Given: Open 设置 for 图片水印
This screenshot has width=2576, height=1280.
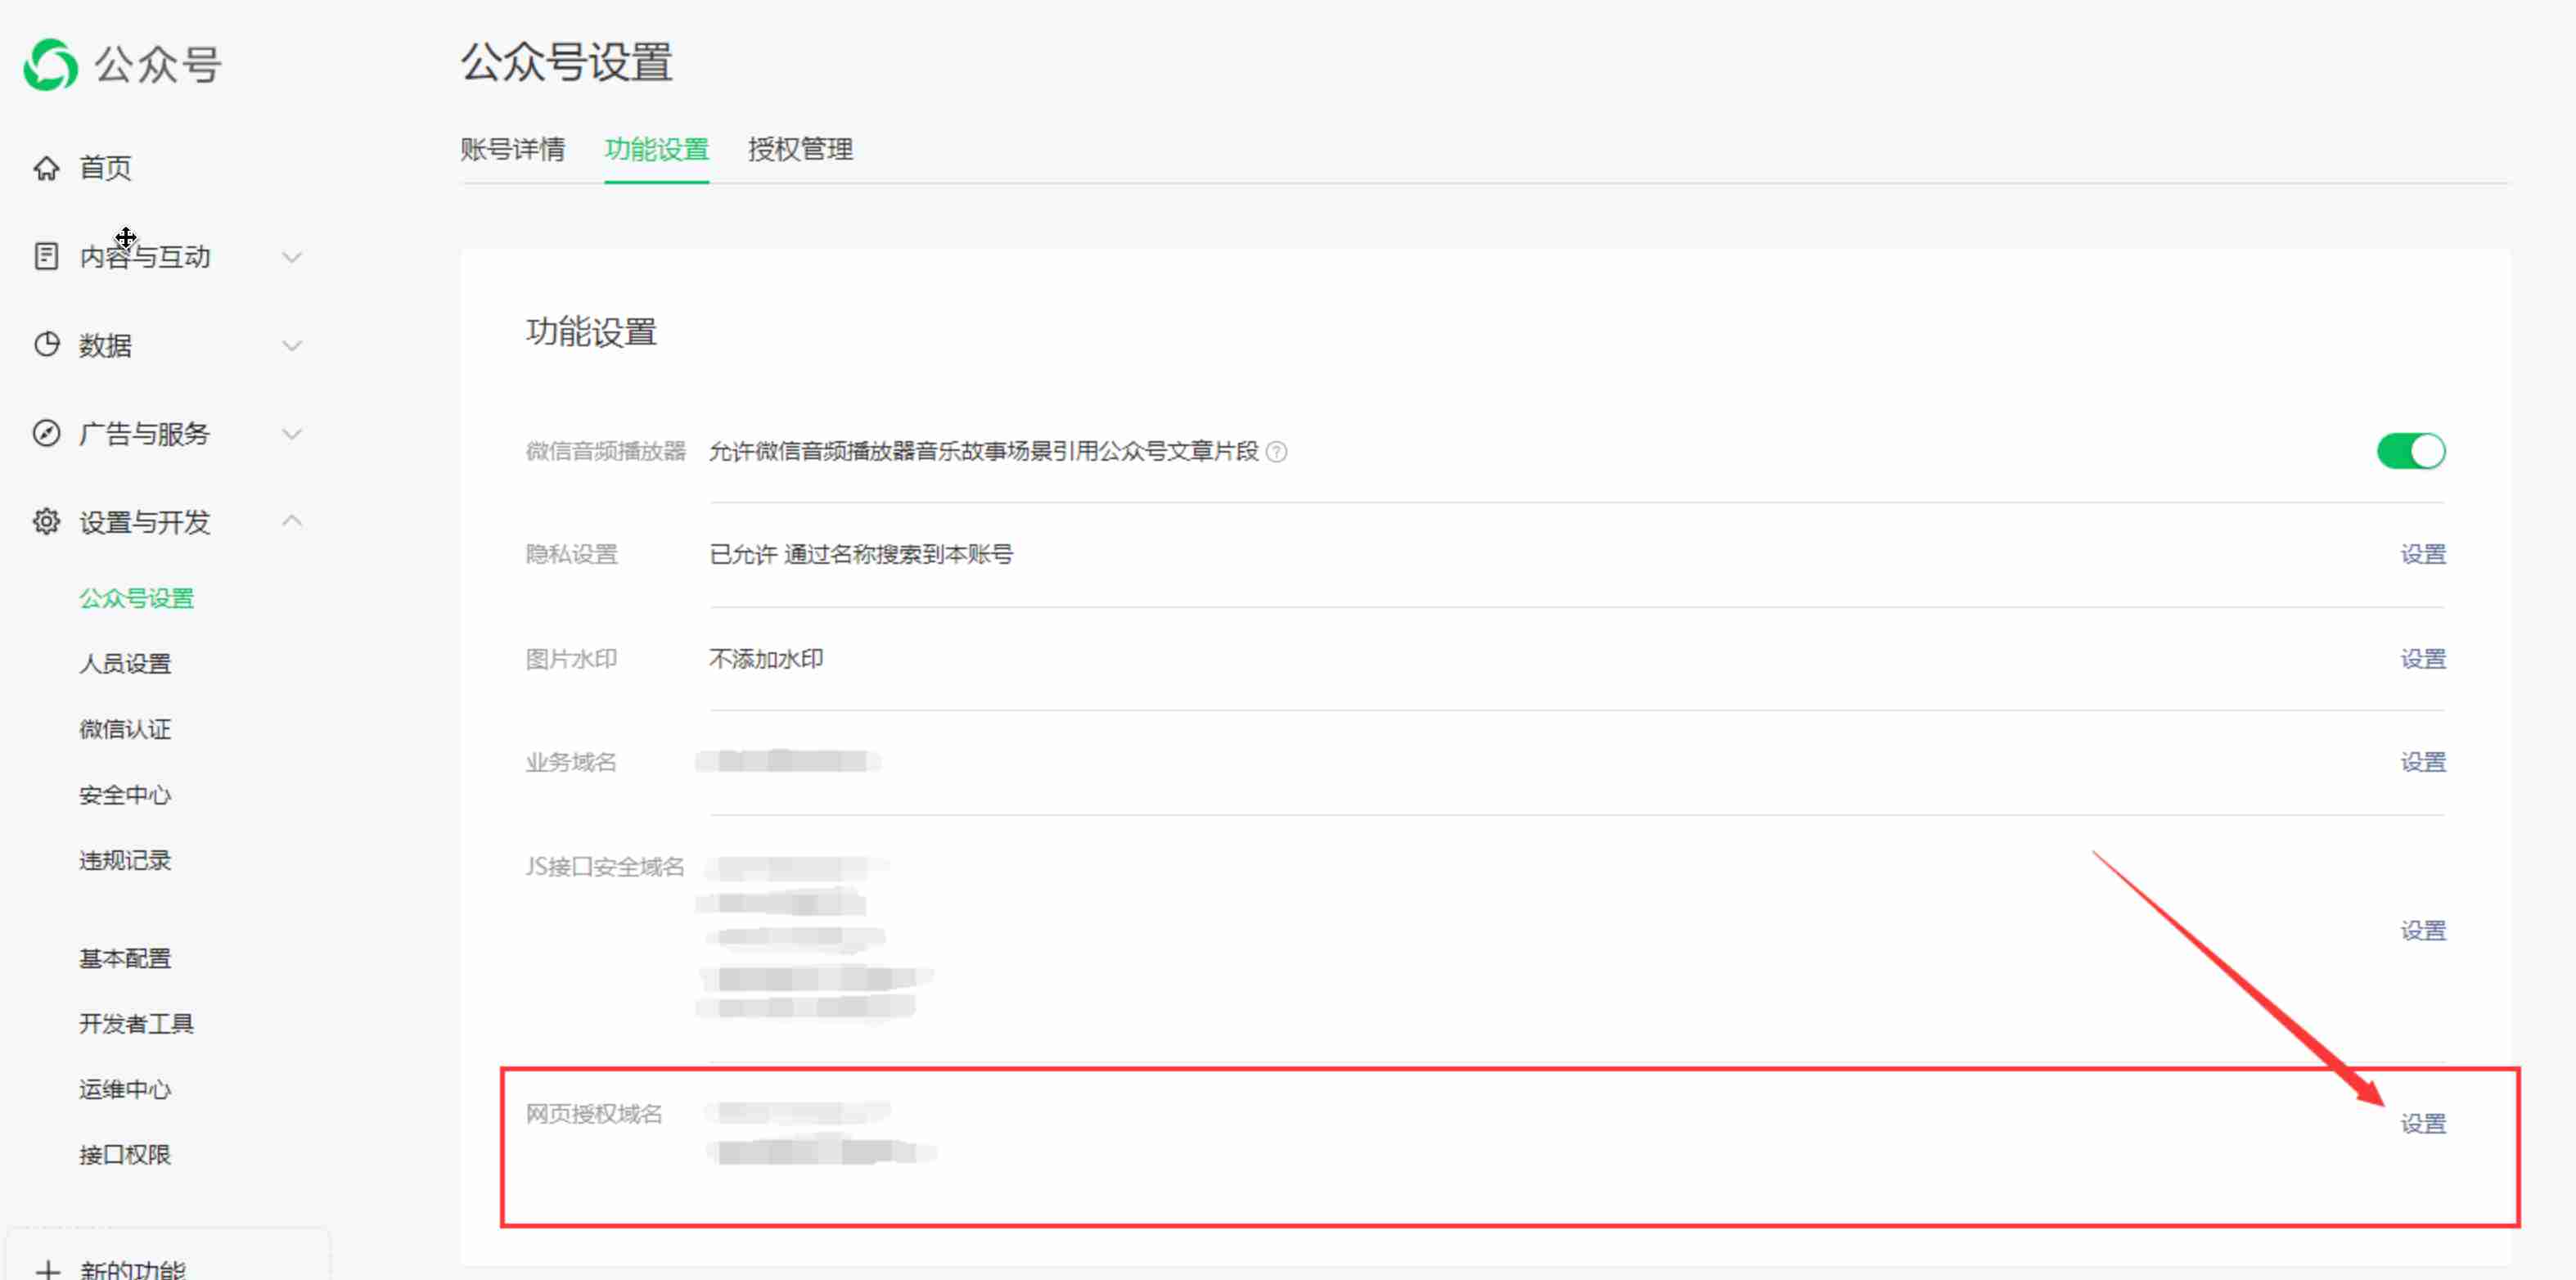Looking at the screenshot, I should click(2422, 659).
